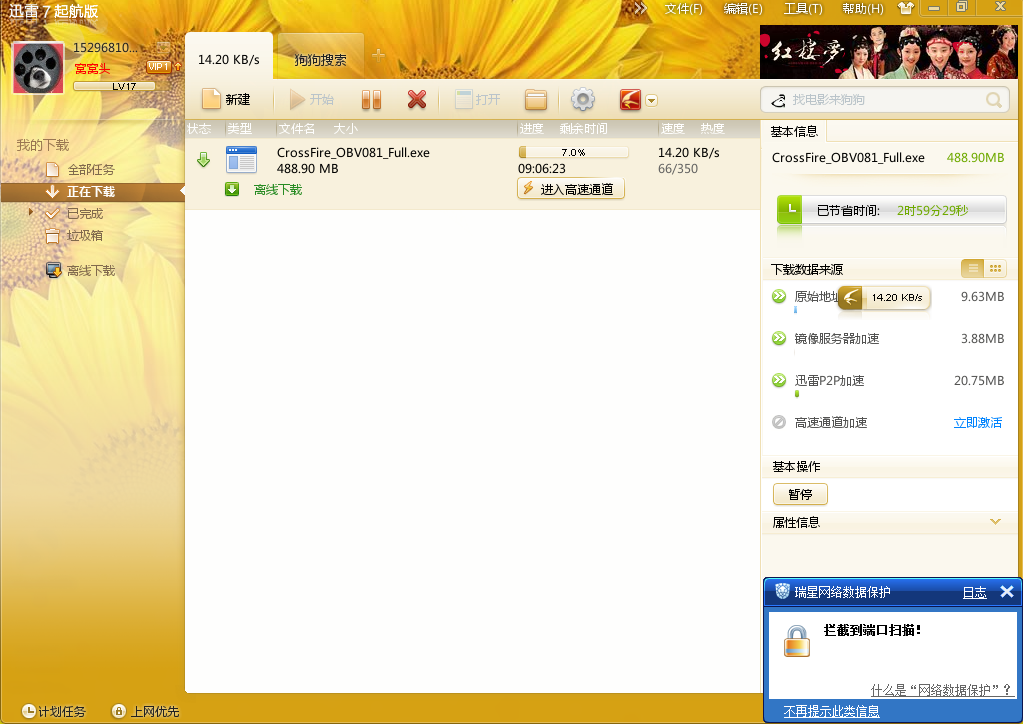Click the Open (打开) file icon

[463, 99]
